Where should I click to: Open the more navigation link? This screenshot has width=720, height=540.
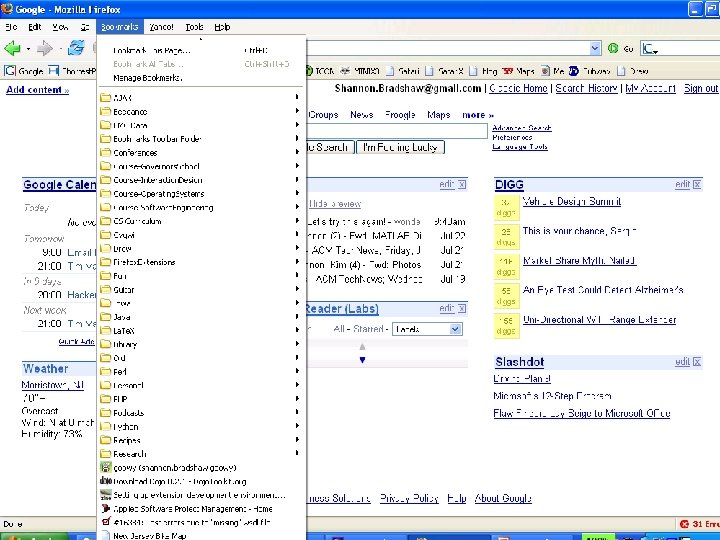[x=478, y=115]
